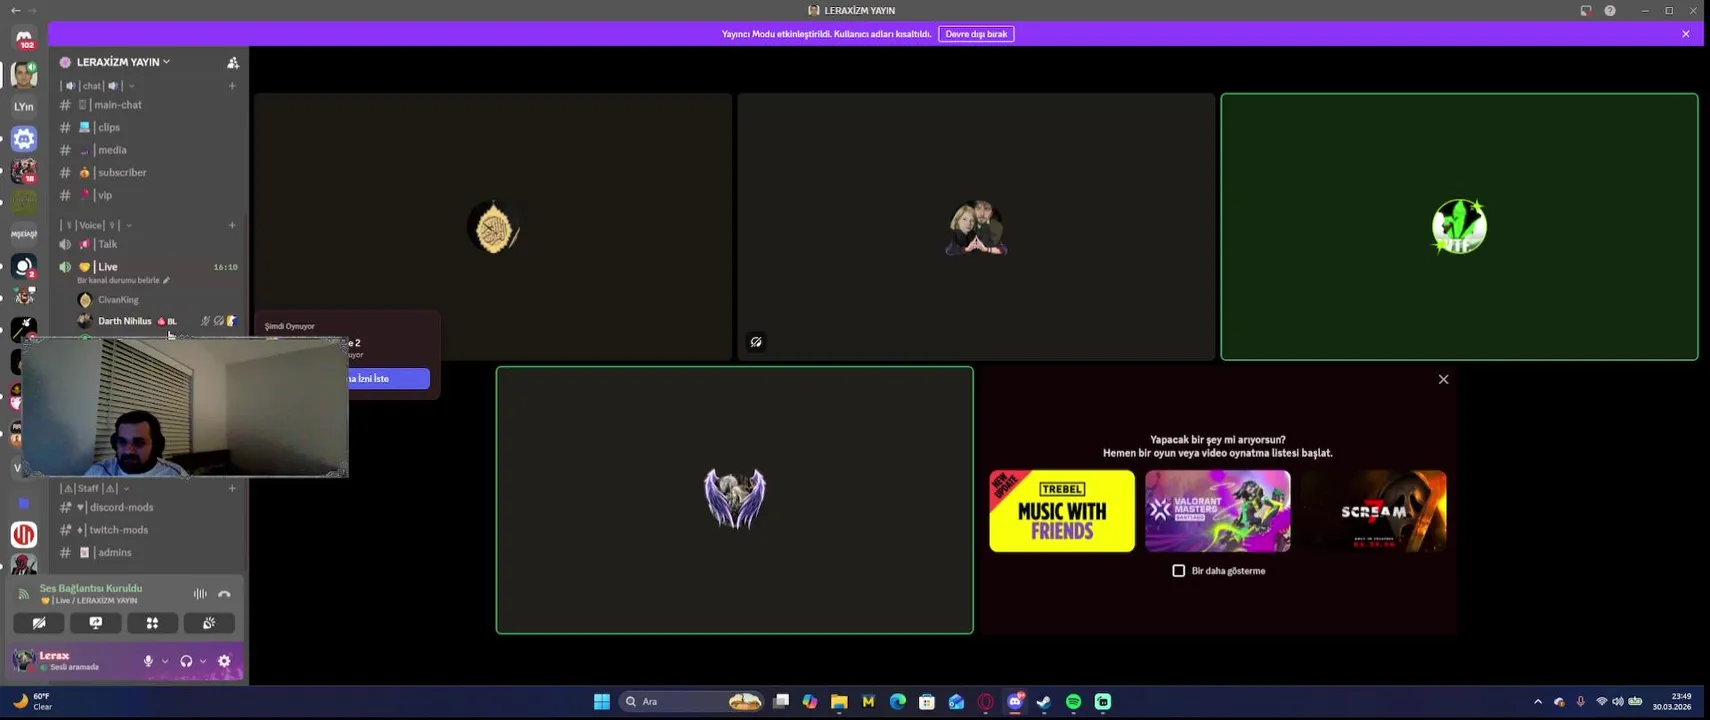Click 'Ses Bağlantısı Kuruldu' connection status
The height and width of the screenshot is (720, 1710).
tap(91, 588)
